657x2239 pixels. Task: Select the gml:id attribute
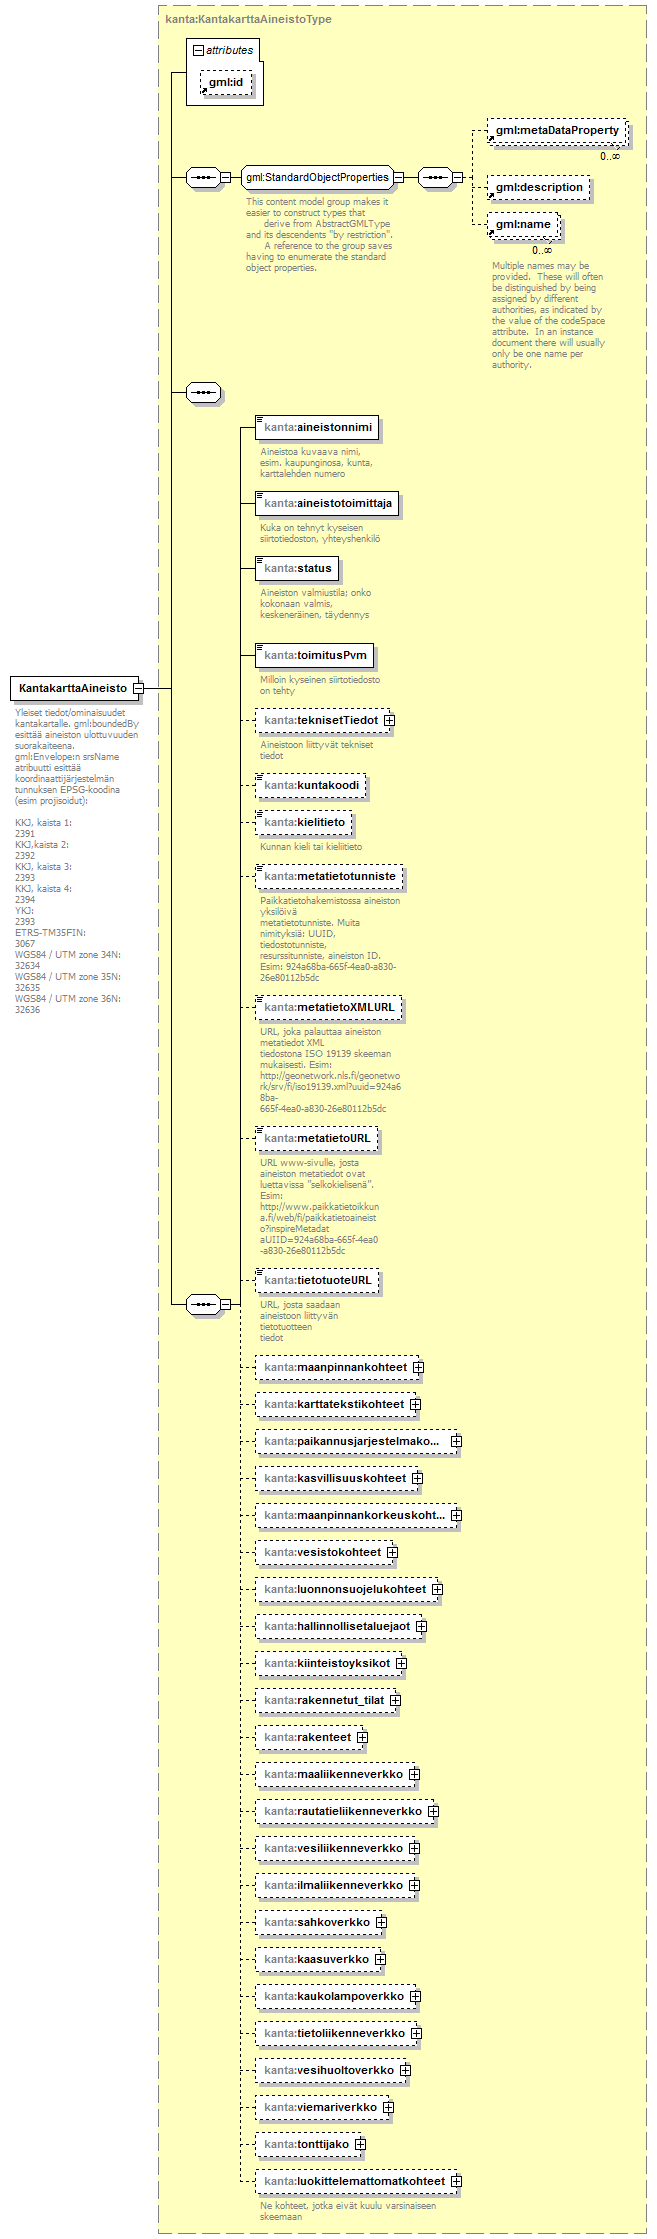(x=227, y=82)
